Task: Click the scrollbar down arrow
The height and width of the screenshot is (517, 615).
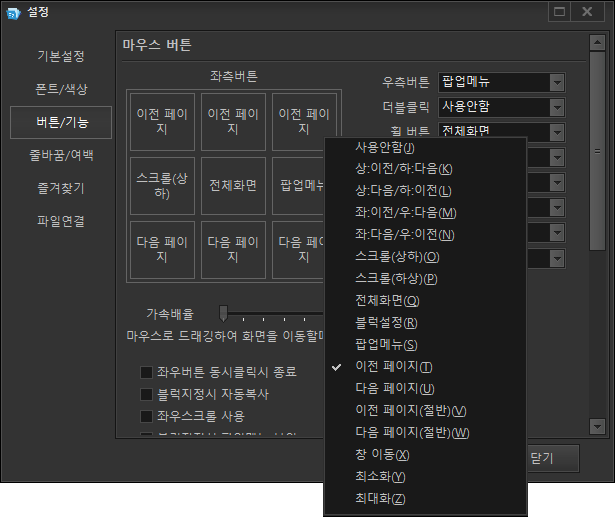Action: (597, 426)
